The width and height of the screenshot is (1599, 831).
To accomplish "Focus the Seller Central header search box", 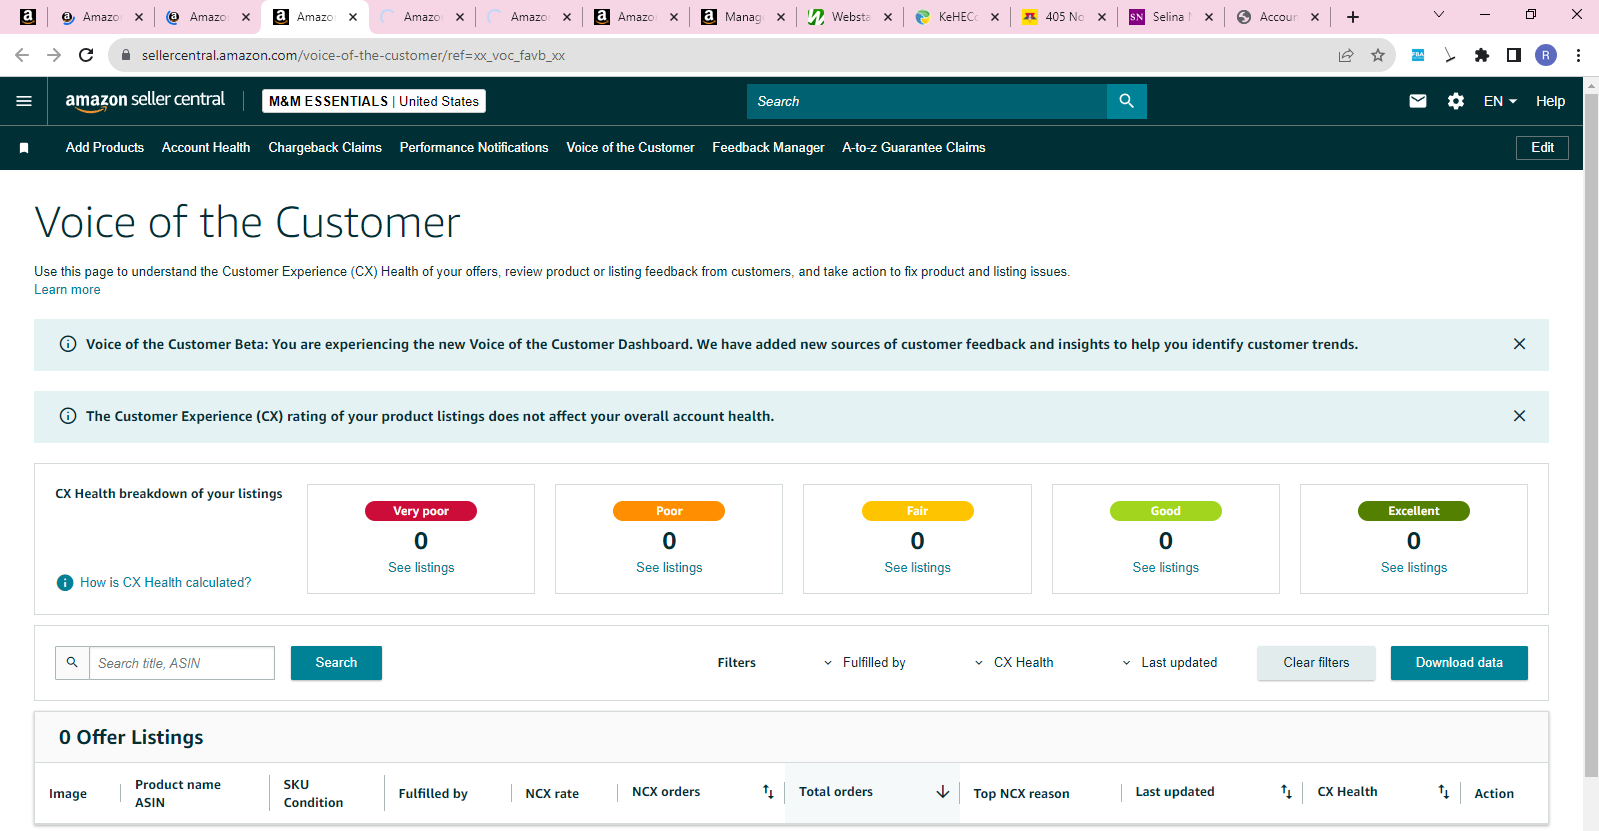I will coord(927,101).
